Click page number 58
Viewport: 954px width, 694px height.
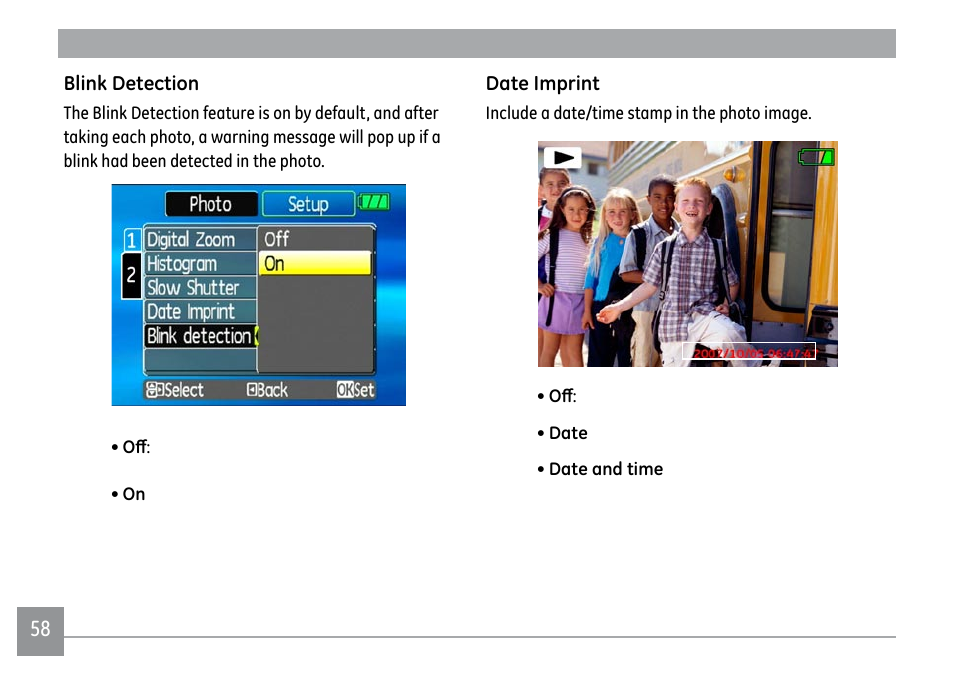tap(40, 631)
